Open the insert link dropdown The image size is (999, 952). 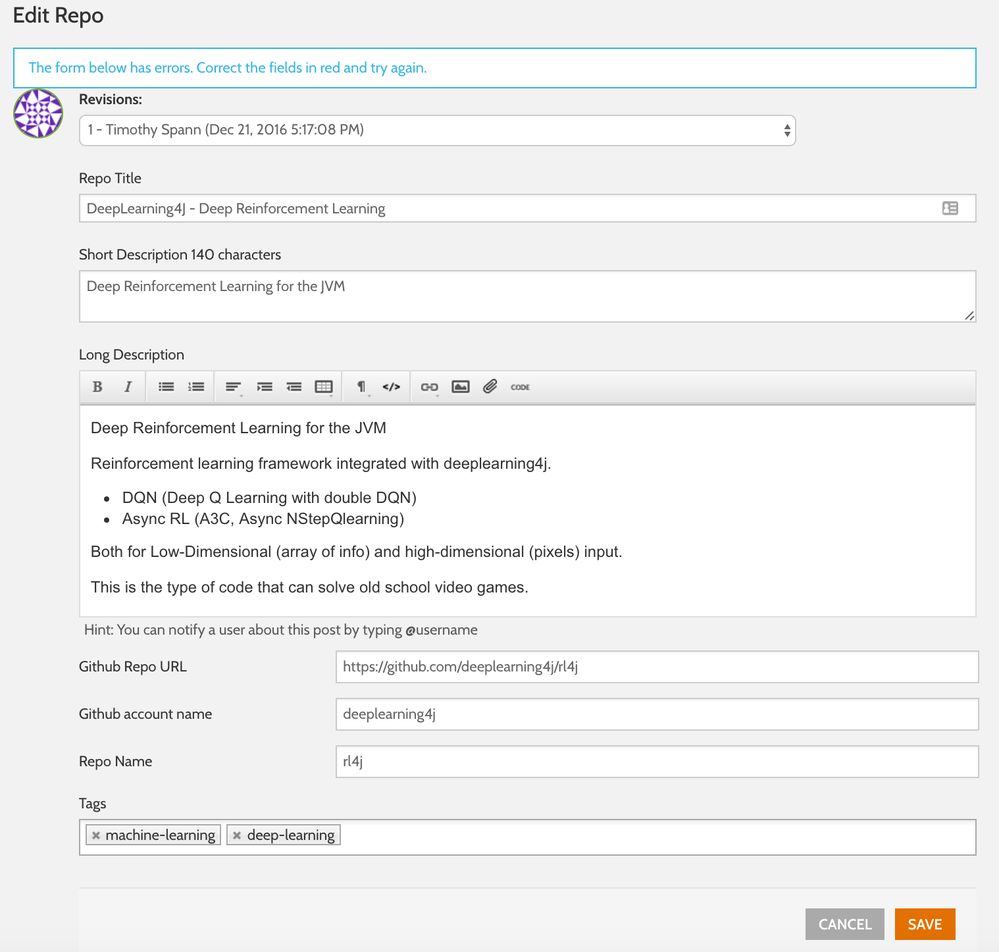(430, 387)
